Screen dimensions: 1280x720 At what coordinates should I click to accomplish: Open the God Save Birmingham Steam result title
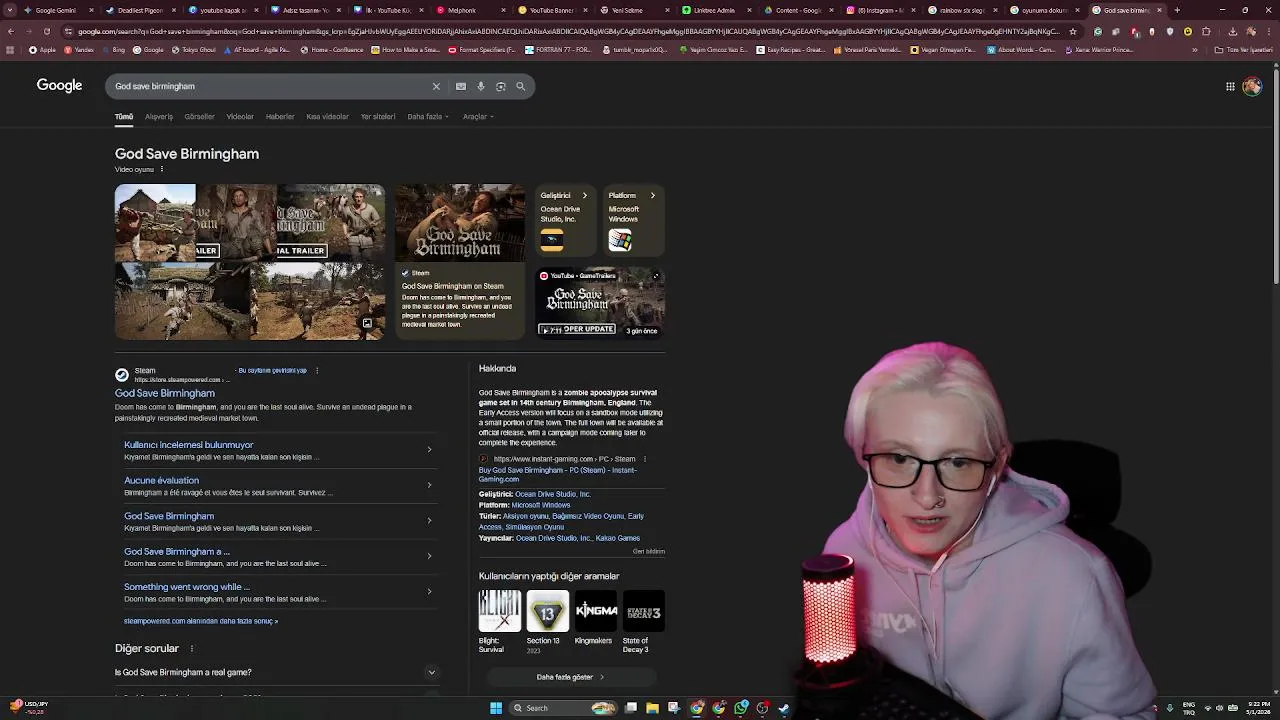pyautogui.click(x=165, y=393)
